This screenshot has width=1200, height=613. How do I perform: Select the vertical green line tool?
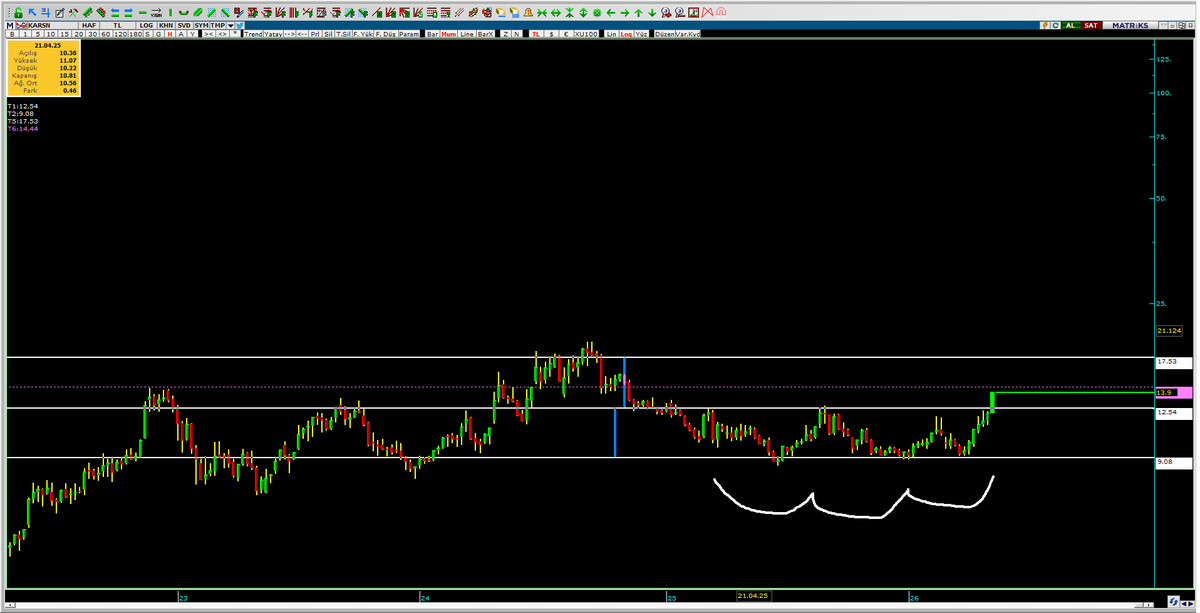[170, 13]
